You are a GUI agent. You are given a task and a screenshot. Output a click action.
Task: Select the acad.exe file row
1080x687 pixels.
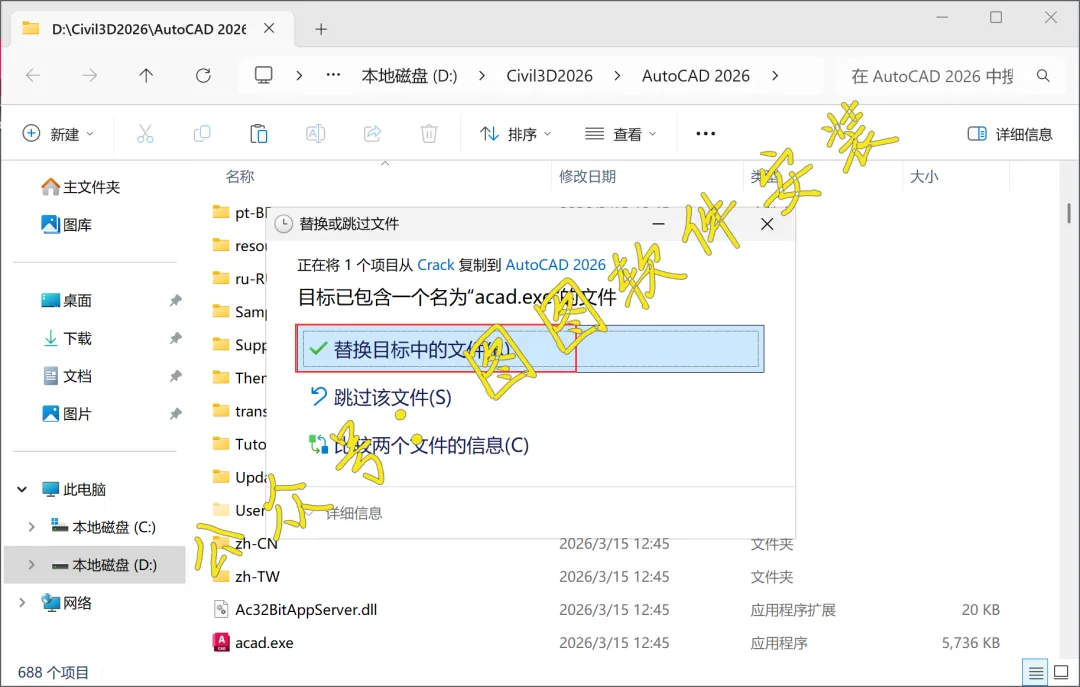coord(606,643)
